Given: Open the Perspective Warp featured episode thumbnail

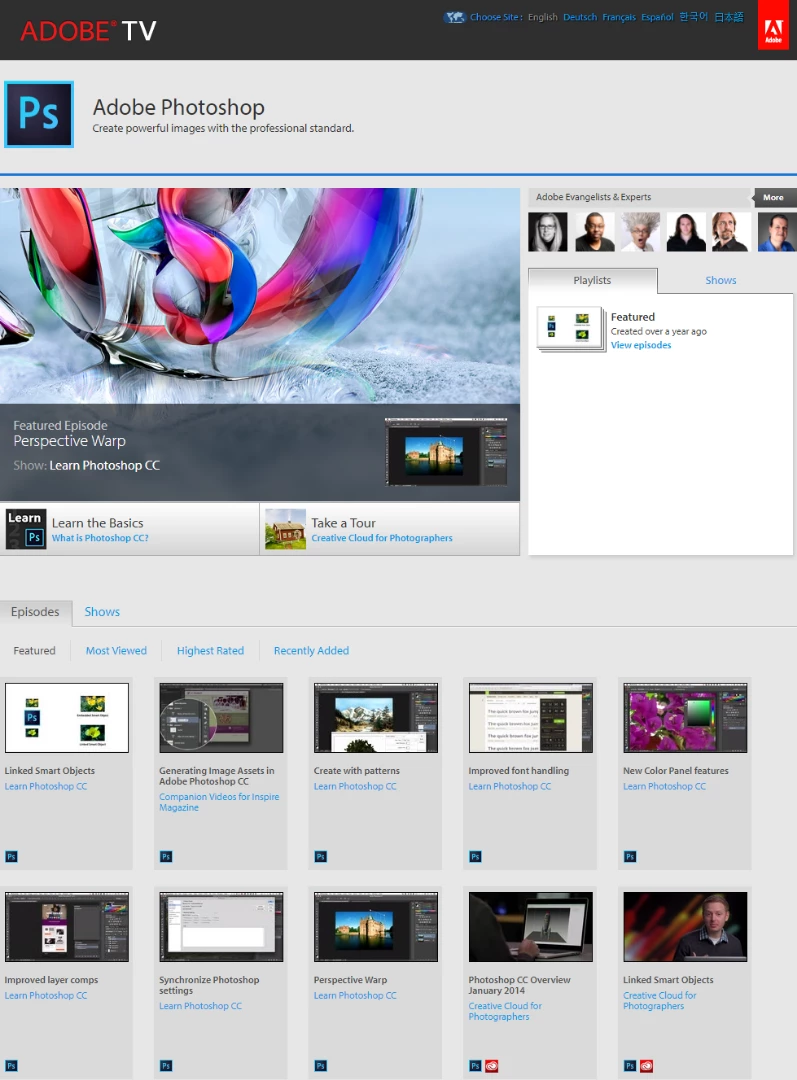Looking at the screenshot, I should click(446, 451).
